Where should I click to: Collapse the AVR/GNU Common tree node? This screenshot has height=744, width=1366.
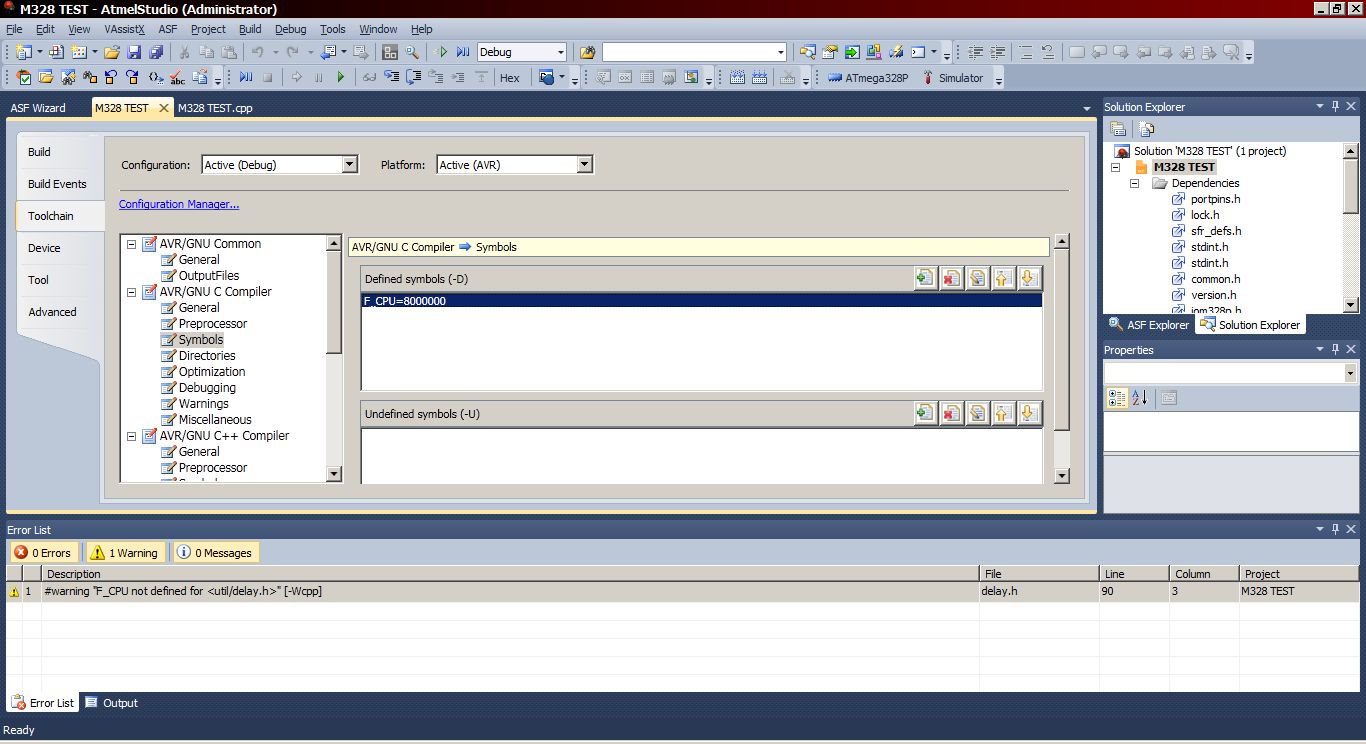coord(131,244)
